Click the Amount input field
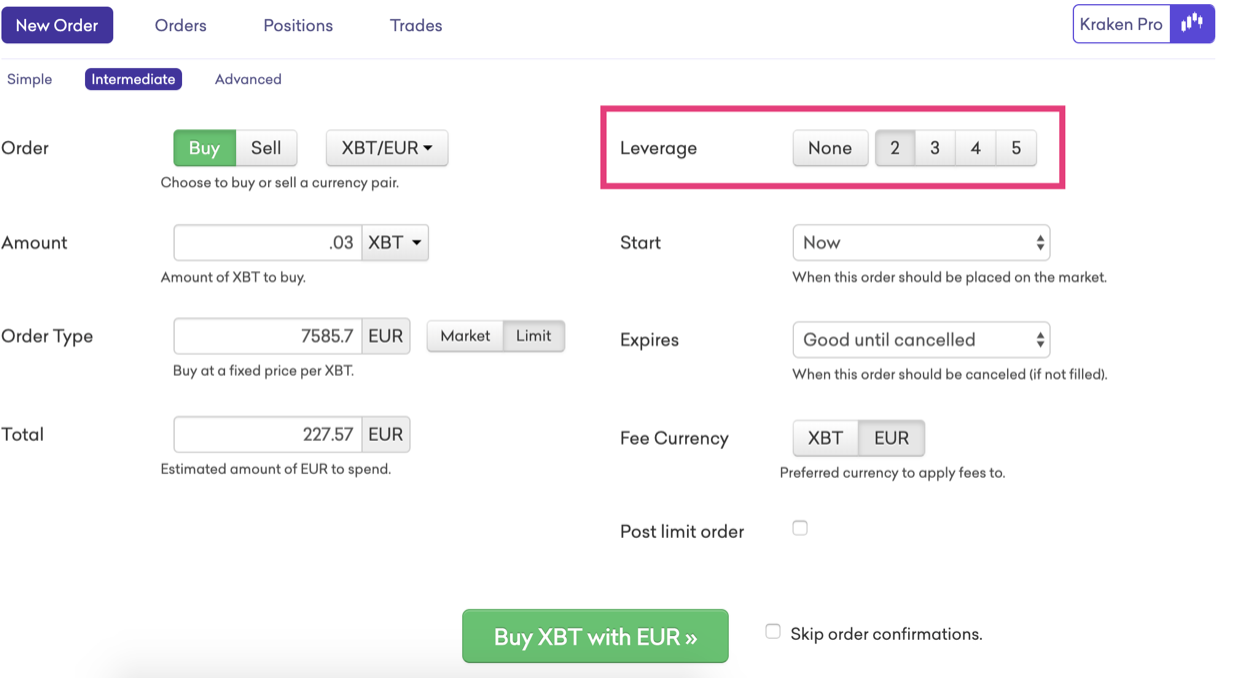Viewport: 1252px width, 688px height. pyautogui.click(x=268, y=243)
